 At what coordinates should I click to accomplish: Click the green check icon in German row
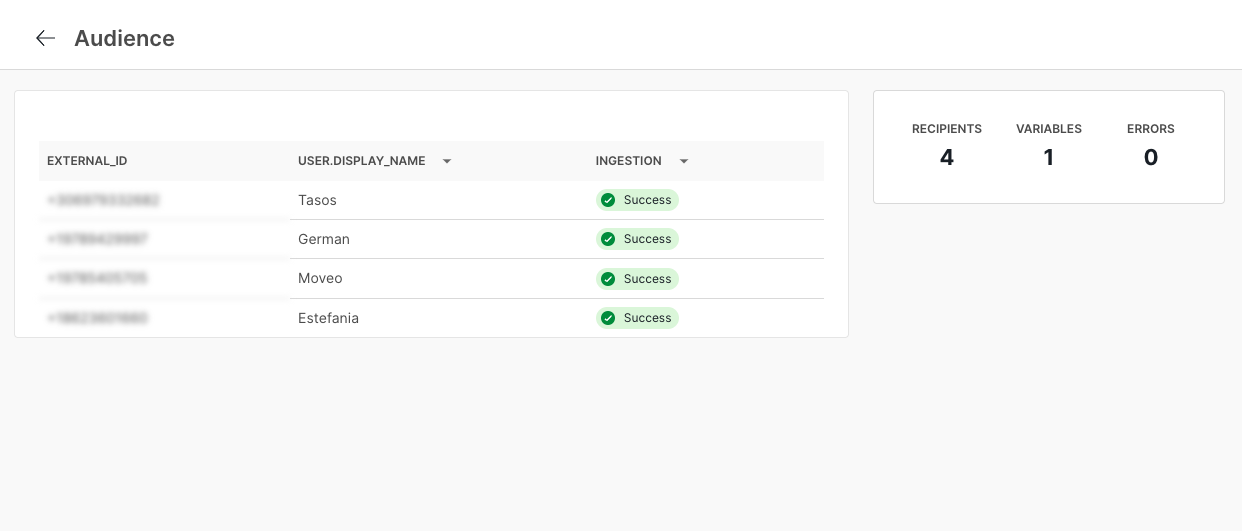608,239
